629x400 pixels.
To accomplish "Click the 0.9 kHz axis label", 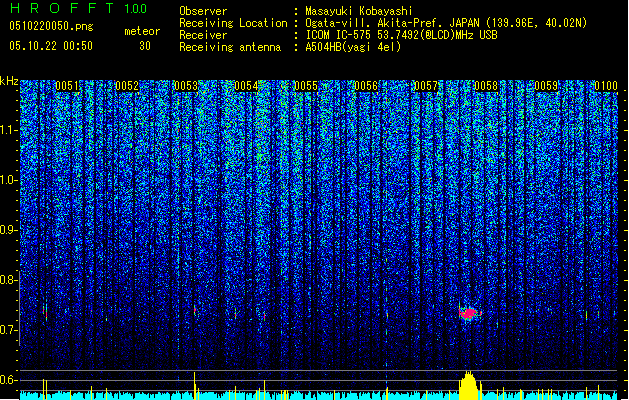I will tap(9, 230).
